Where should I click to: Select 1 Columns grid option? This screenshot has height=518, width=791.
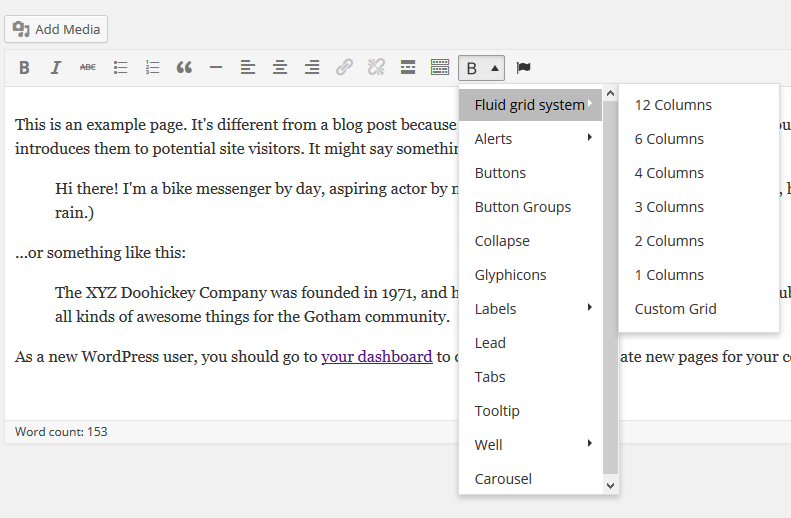tap(699, 275)
